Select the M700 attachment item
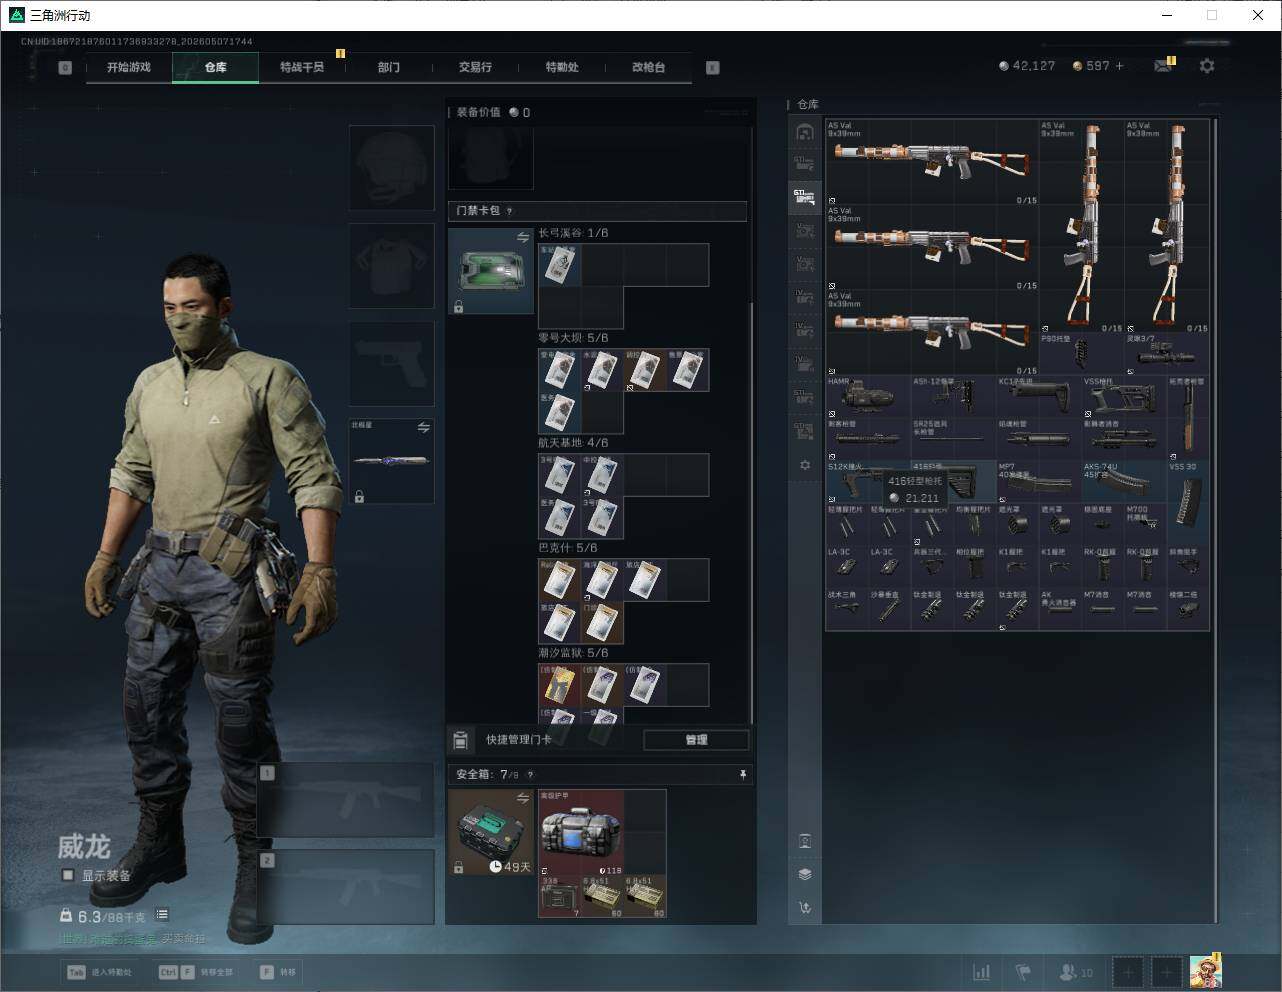This screenshot has width=1282, height=992. [x=1145, y=524]
